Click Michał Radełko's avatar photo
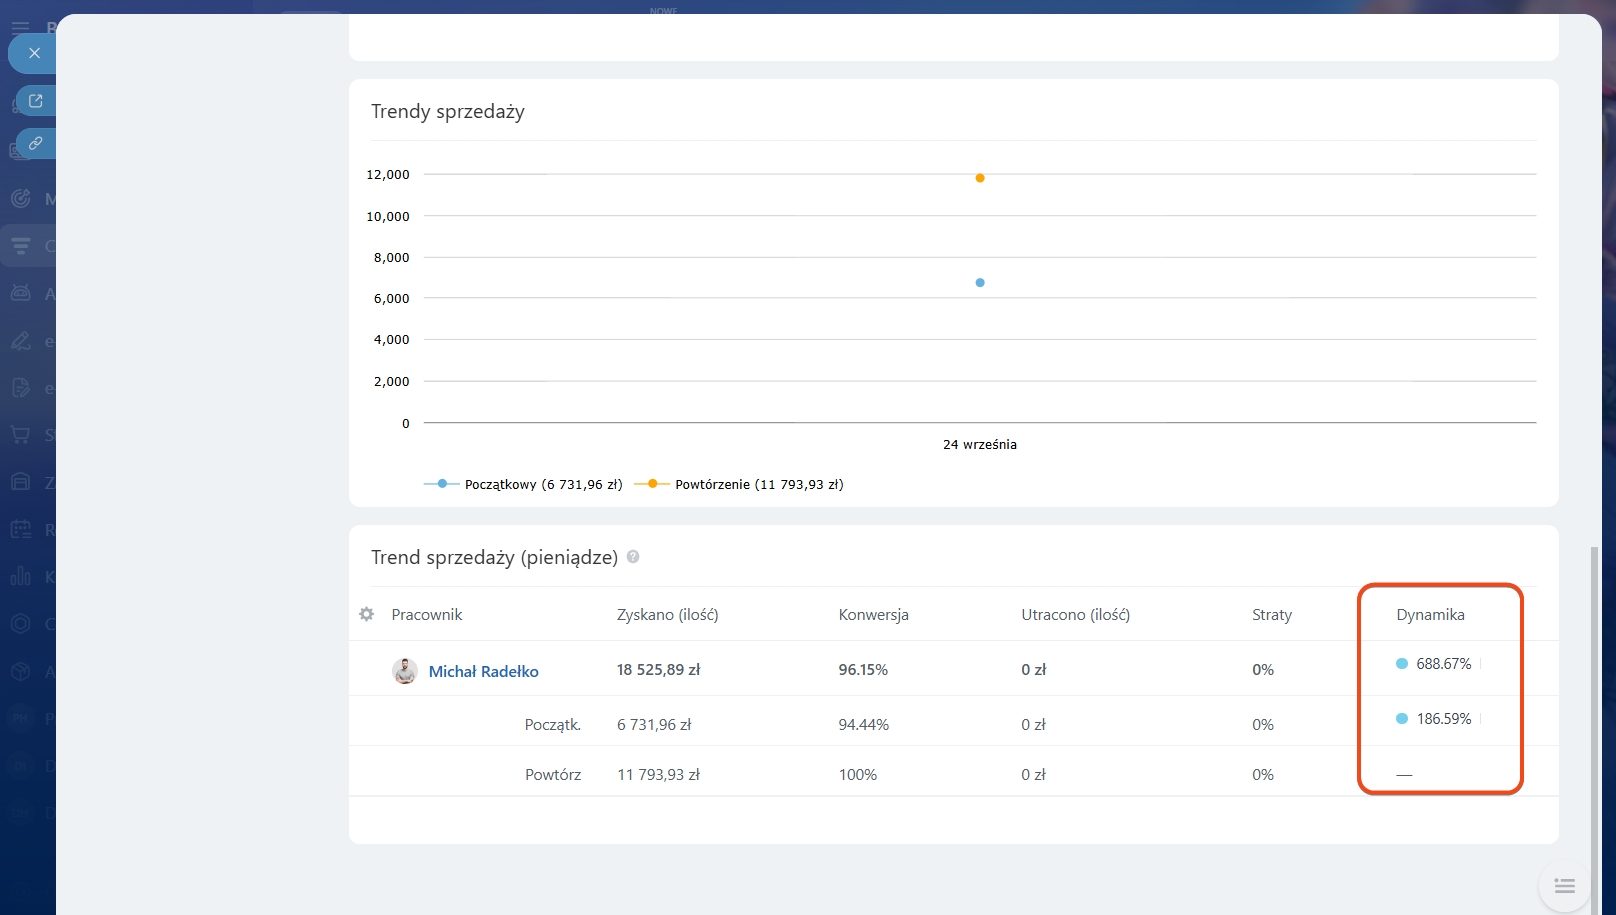 click(x=405, y=671)
